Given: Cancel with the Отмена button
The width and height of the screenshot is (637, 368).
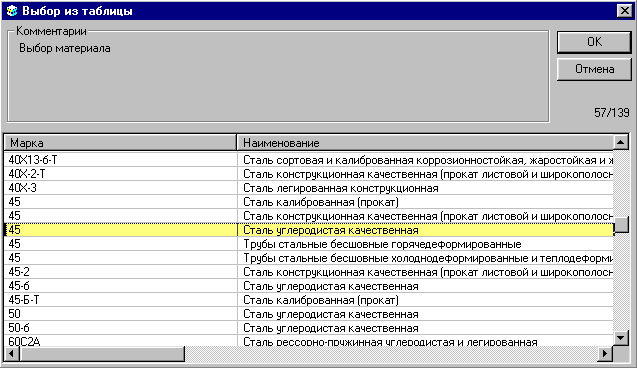Looking at the screenshot, I should [x=594, y=69].
